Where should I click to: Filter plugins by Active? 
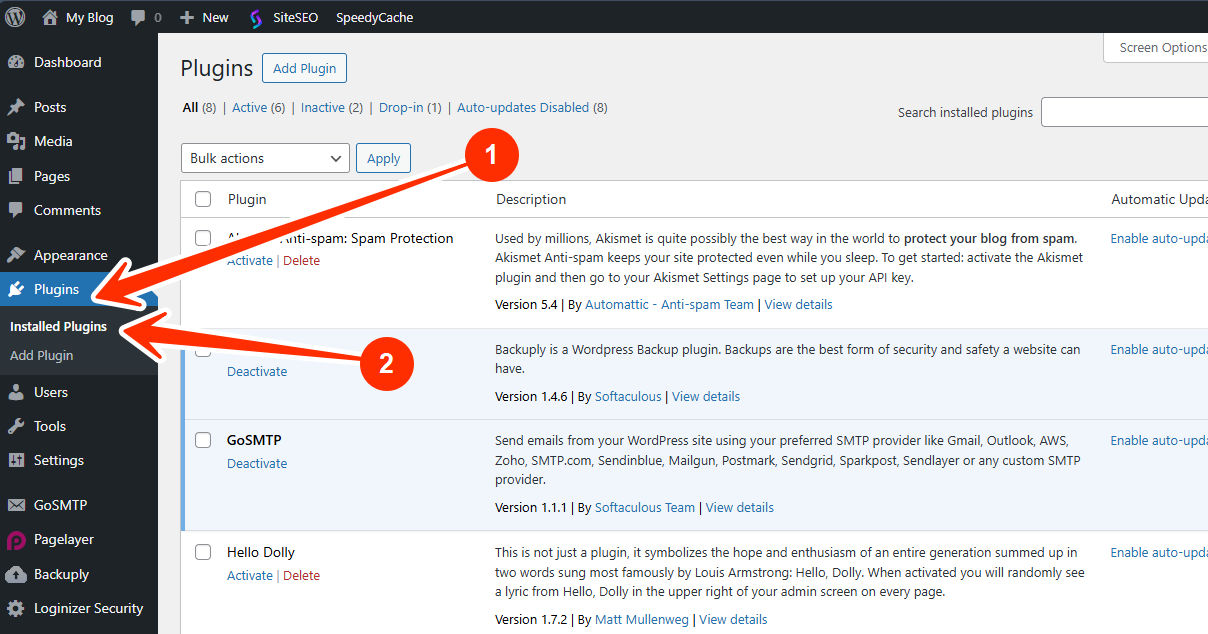point(258,107)
